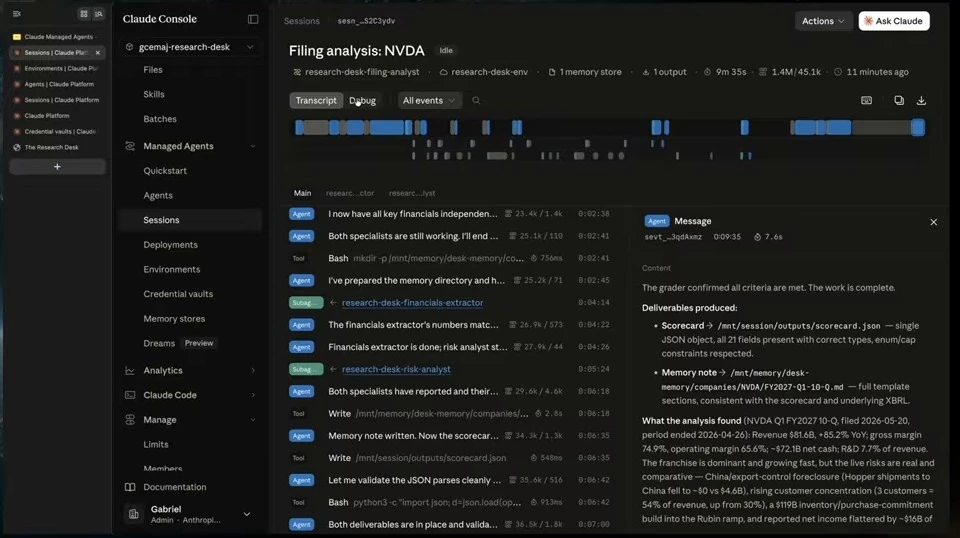The image size is (960, 538).
Task: Click the Manage section icon
Action: pos(130,420)
